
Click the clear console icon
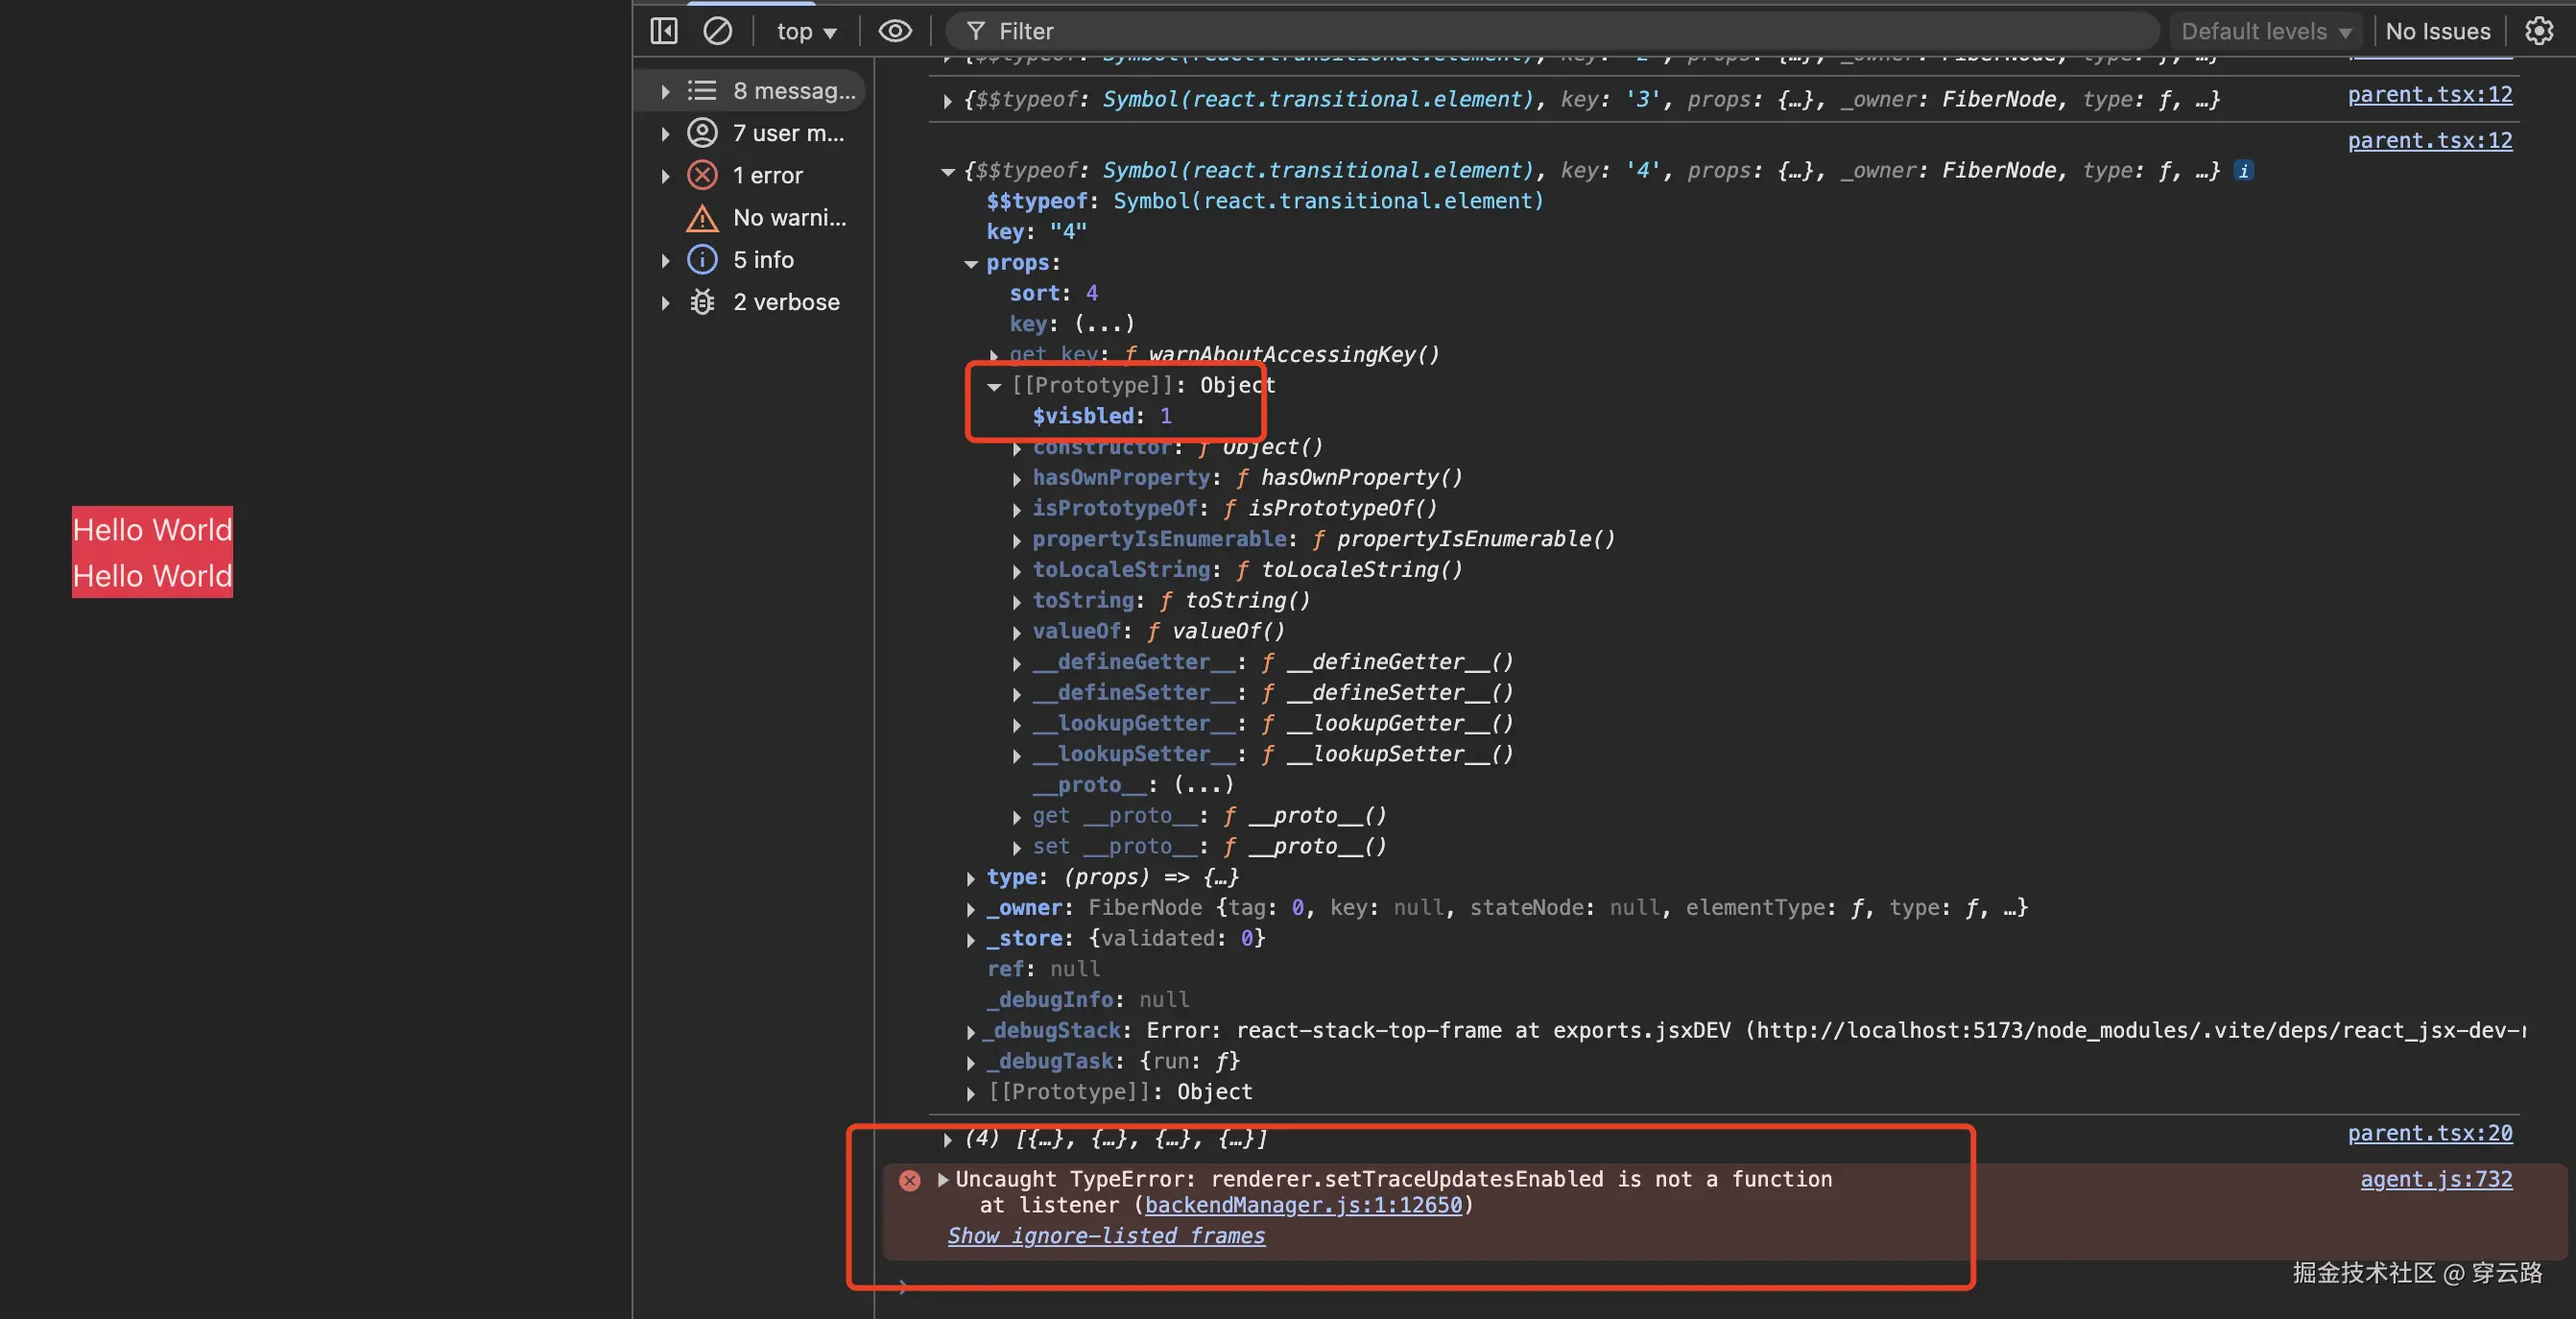(717, 31)
